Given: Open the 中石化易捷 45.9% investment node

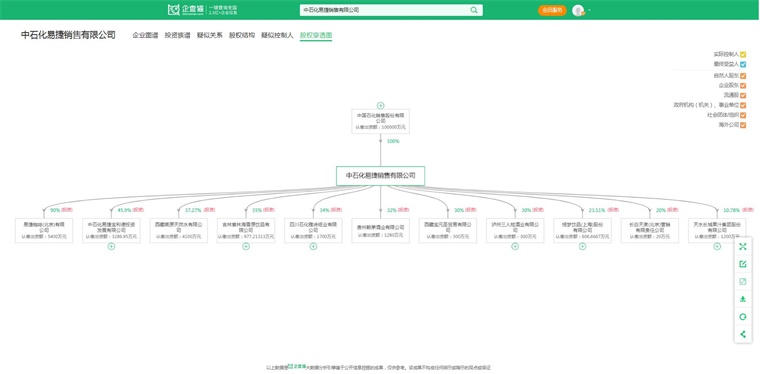Looking at the screenshot, I should click(111, 230).
